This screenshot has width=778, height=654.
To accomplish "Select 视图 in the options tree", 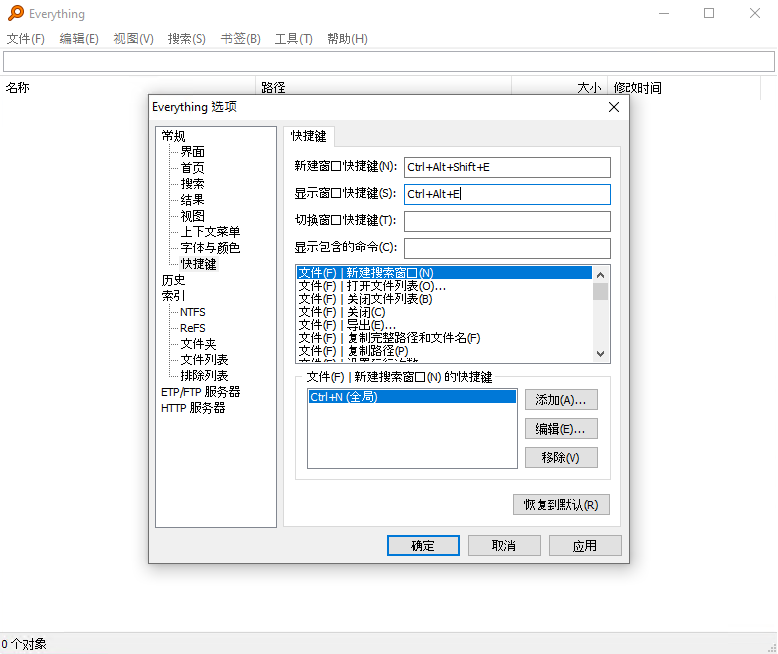I will pos(193,216).
